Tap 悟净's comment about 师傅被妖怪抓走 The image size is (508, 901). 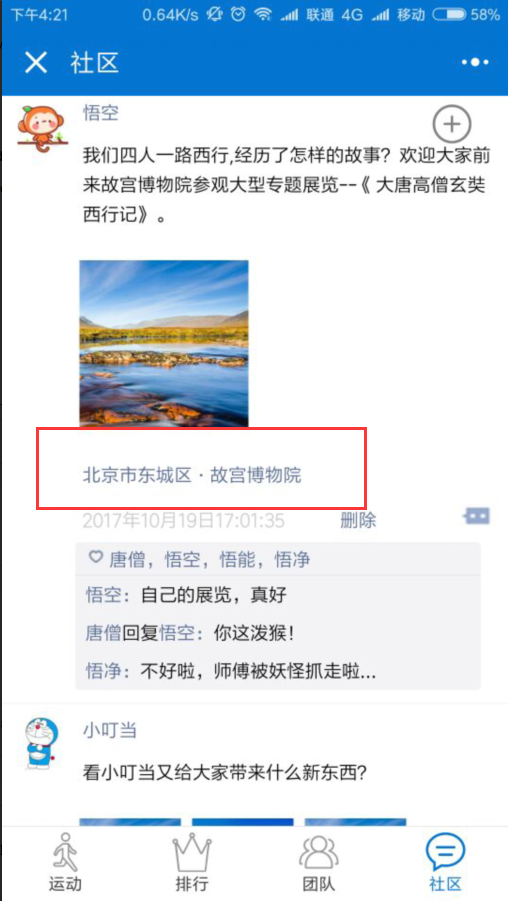tap(232, 671)
